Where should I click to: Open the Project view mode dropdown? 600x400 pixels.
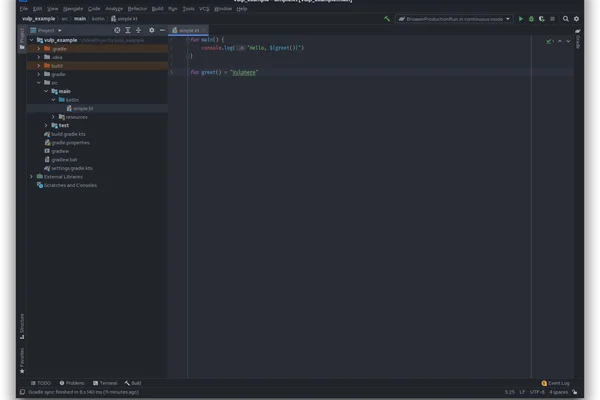click(x=46, y=30)
